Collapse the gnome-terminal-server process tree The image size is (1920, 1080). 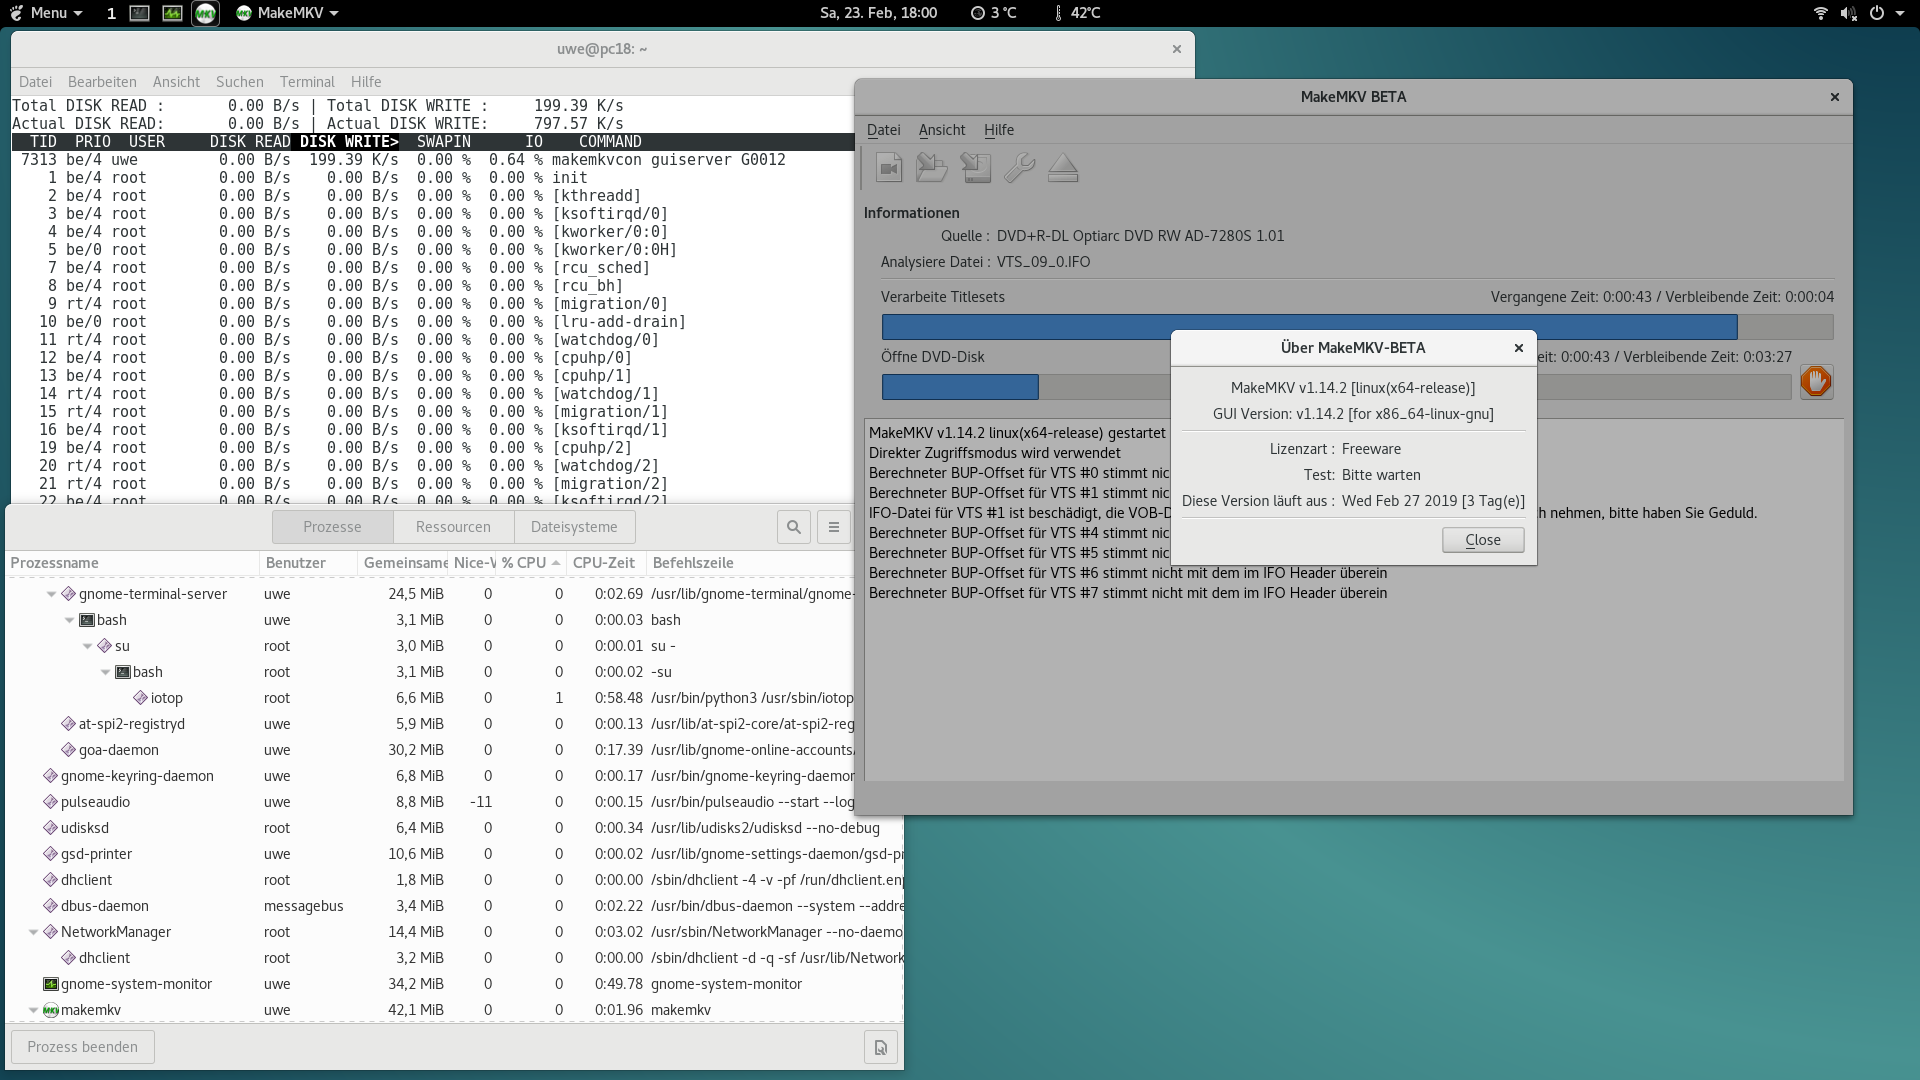coord(51,594)
